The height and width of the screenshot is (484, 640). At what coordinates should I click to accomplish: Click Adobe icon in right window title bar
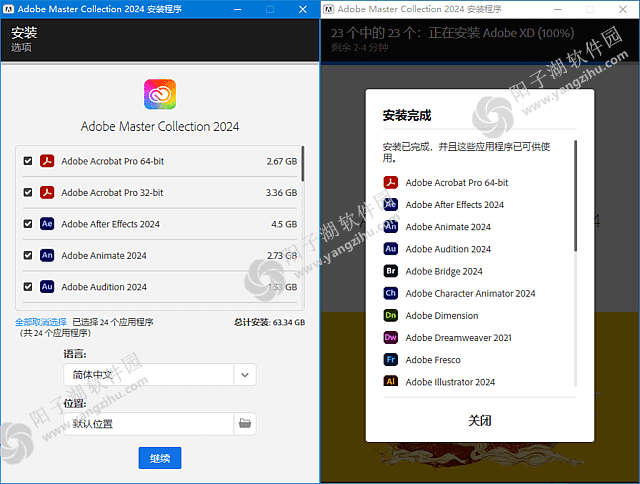(329, 9)
